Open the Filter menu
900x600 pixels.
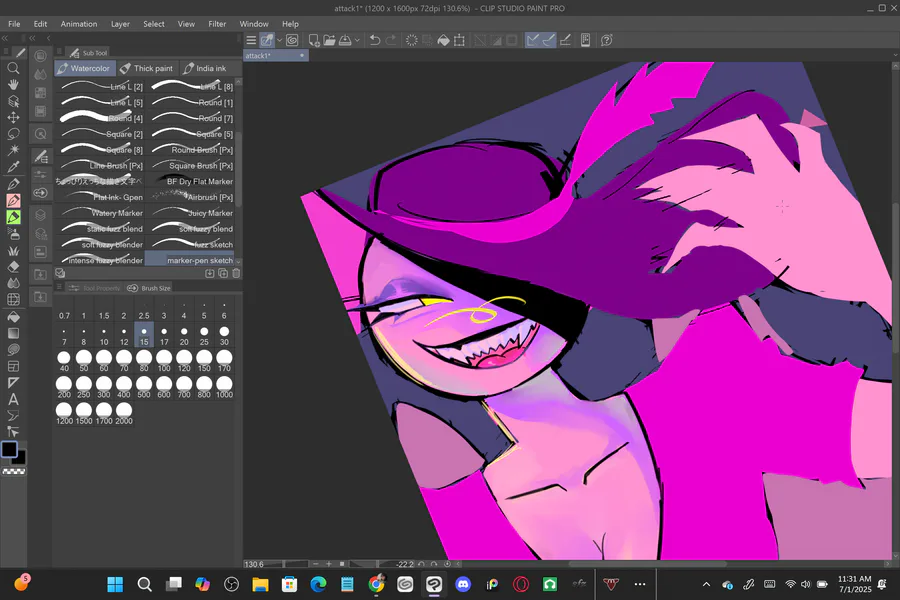click(217, 24)
